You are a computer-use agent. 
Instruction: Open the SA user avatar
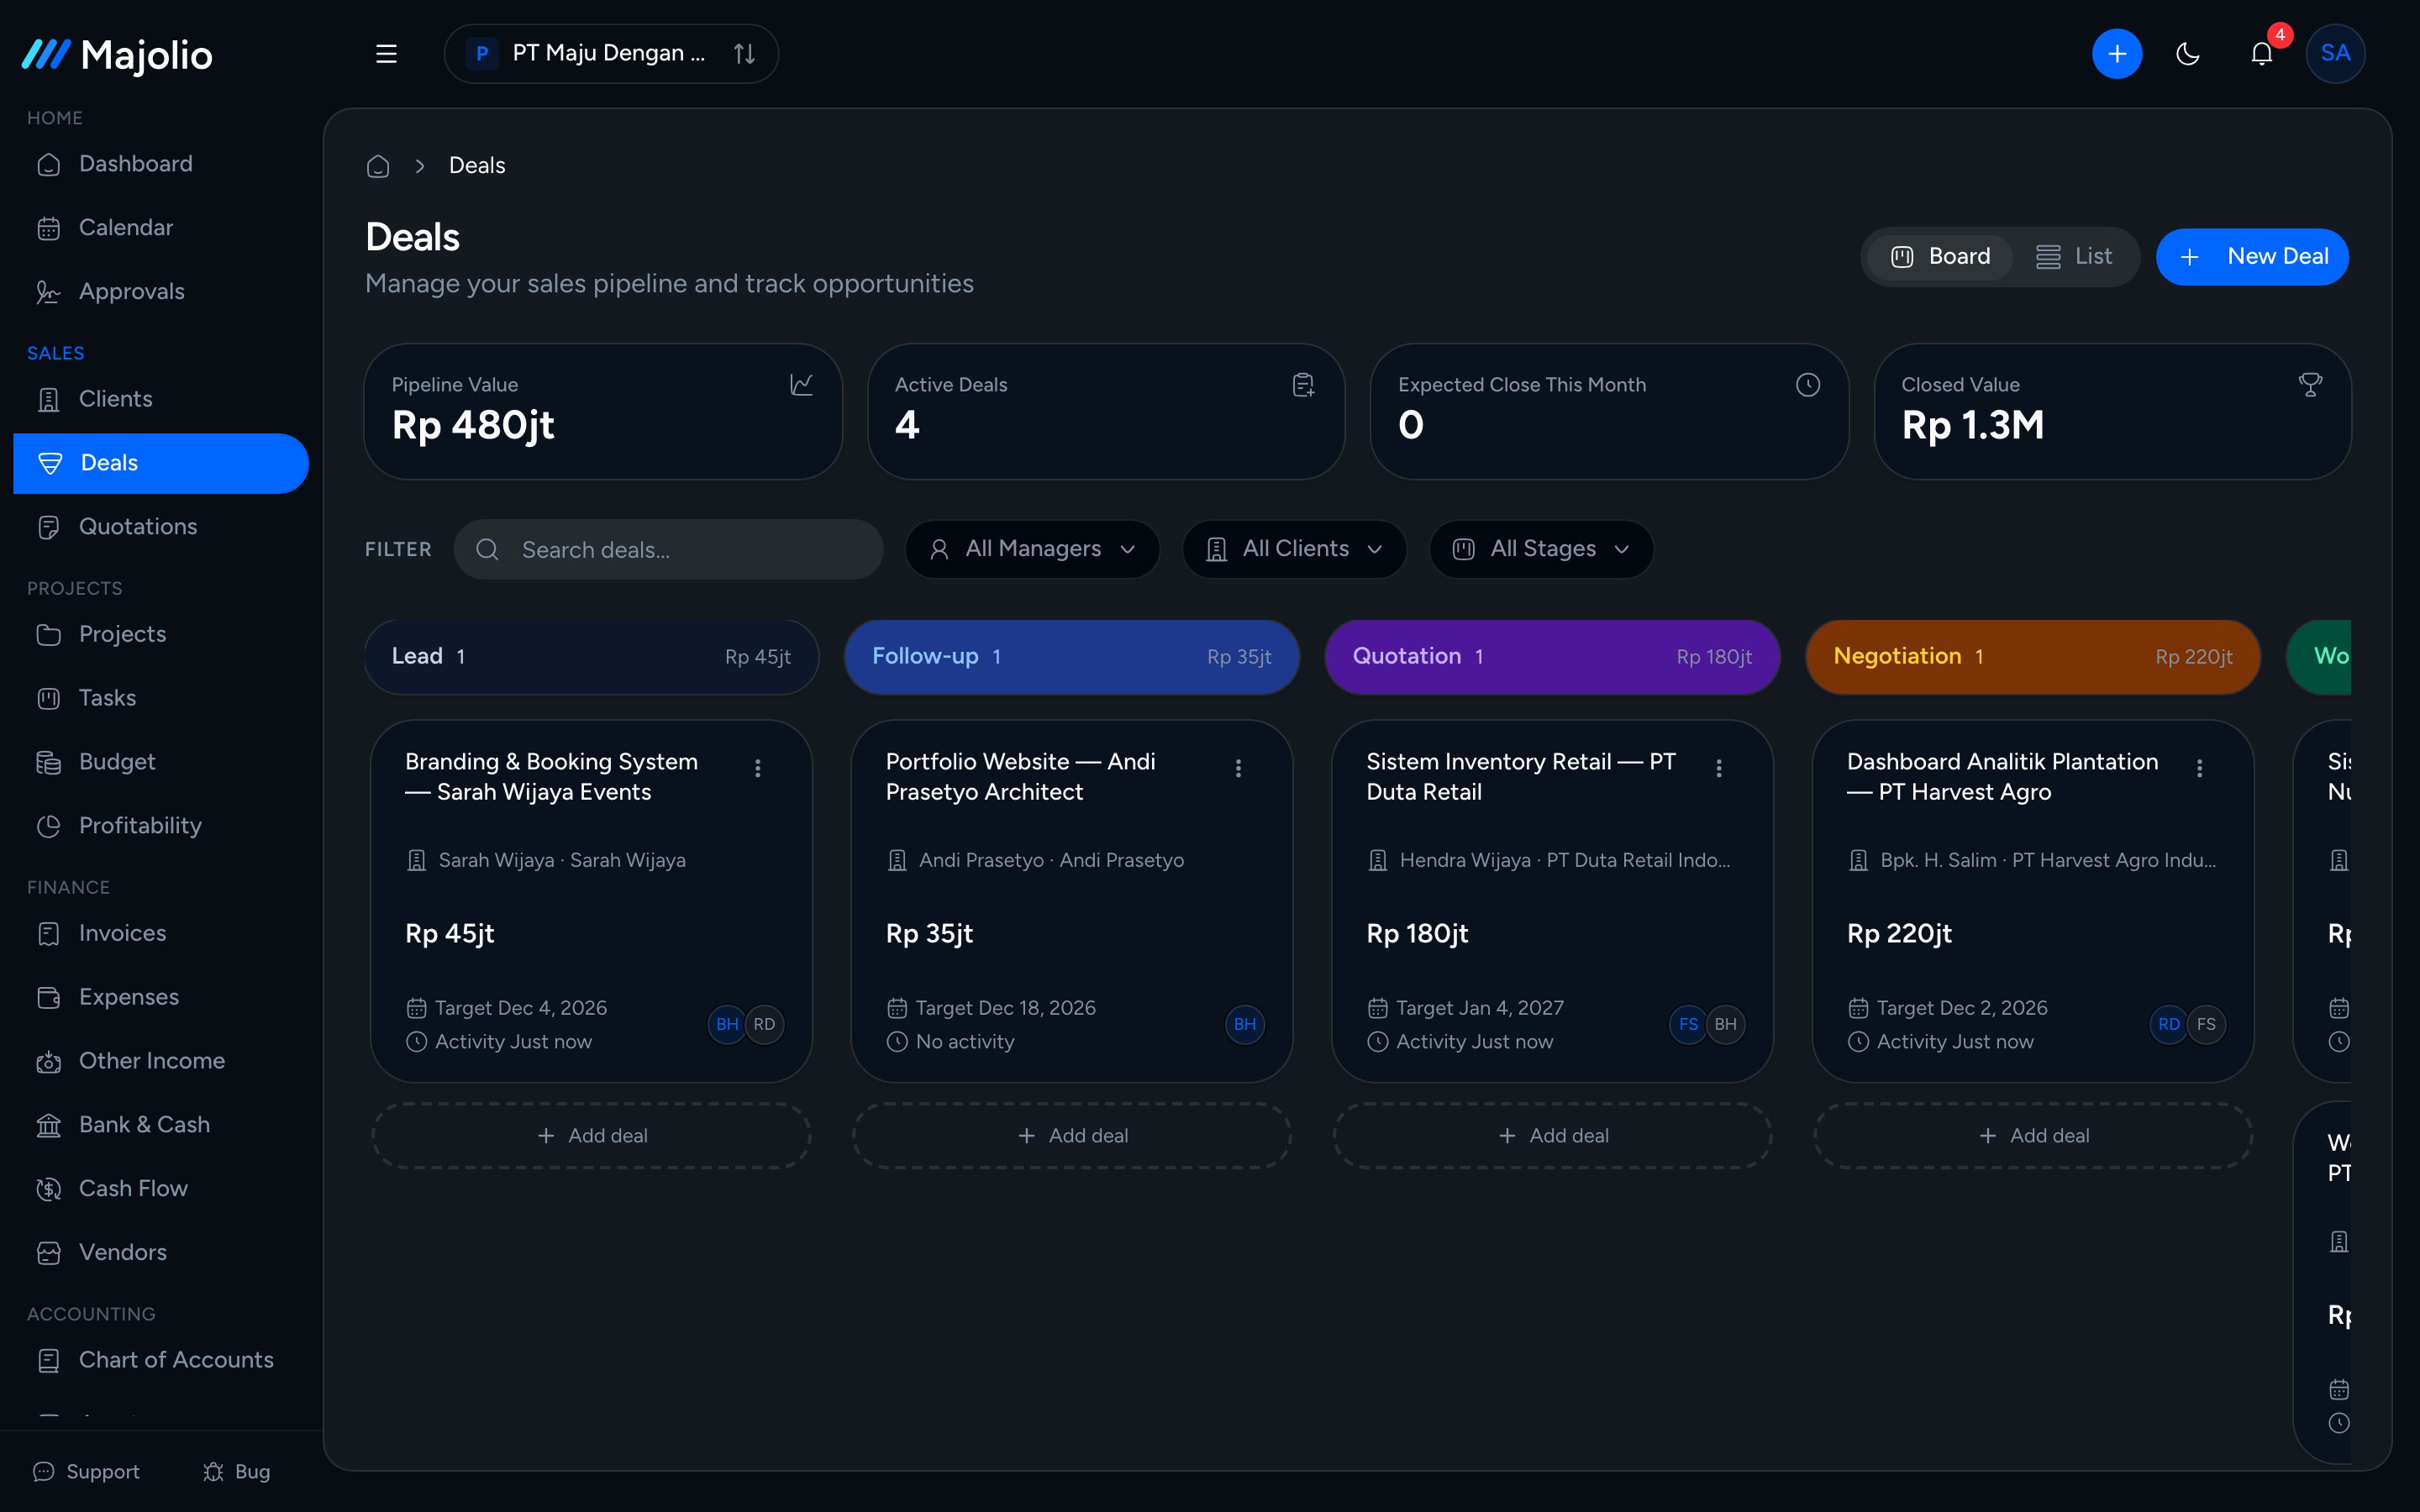2335,54
